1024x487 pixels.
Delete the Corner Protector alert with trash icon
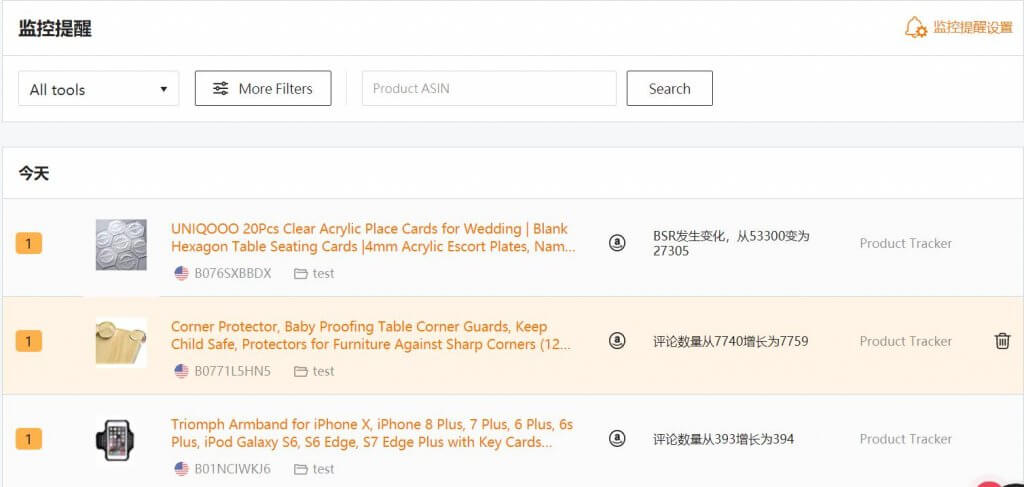click(1002, 341)
